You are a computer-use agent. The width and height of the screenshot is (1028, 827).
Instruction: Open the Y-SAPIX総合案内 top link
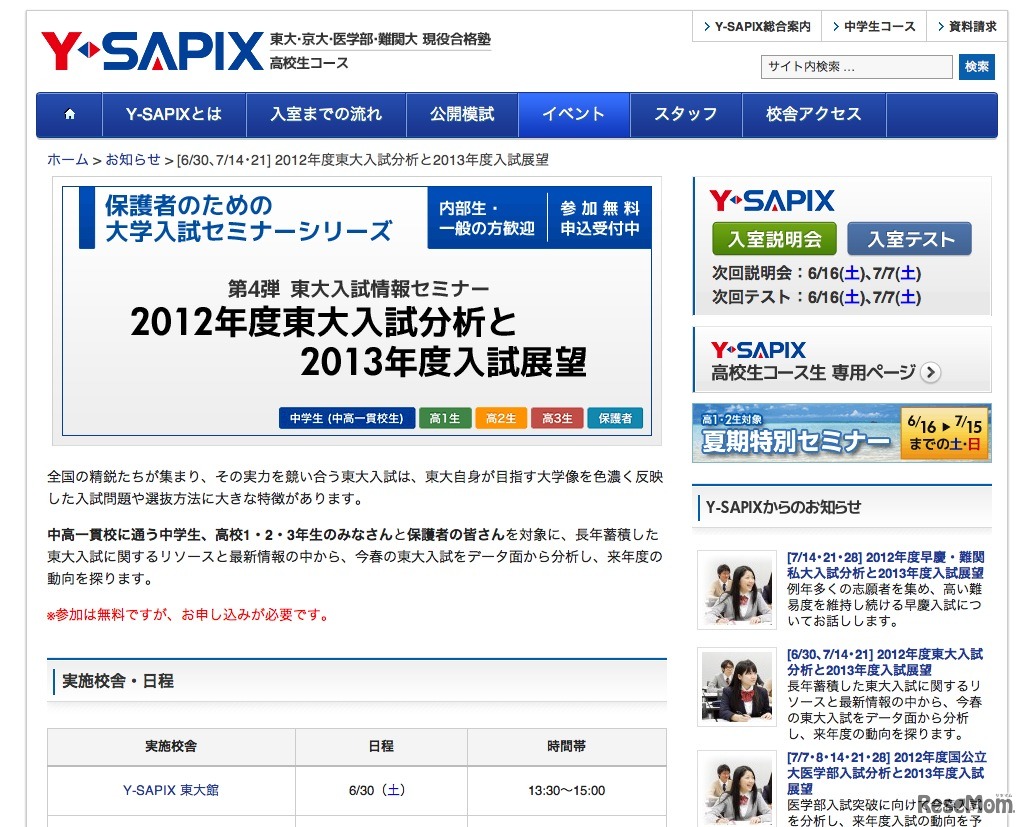[x=756, y=27]
